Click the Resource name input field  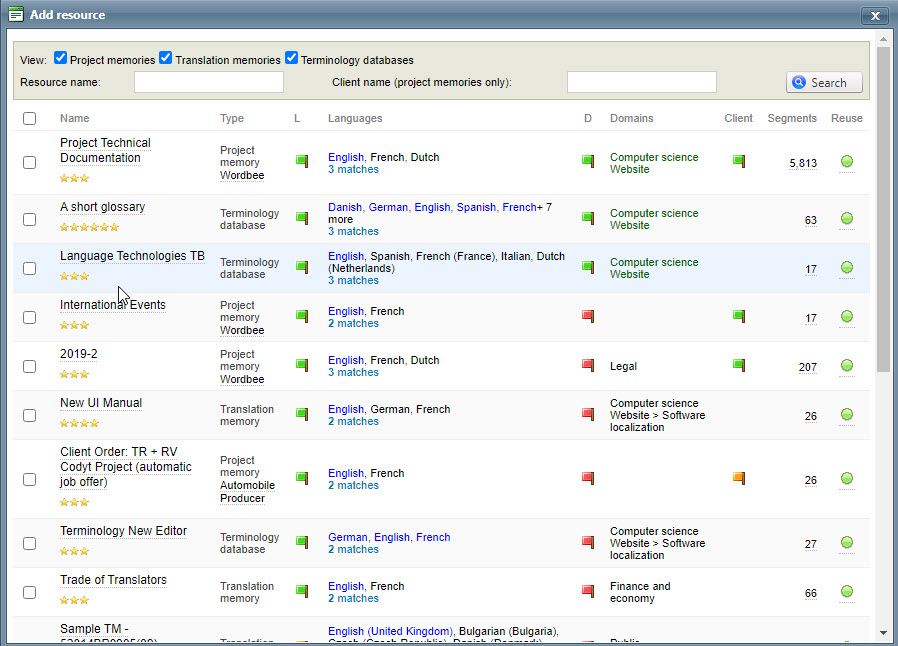click(209, 82)
